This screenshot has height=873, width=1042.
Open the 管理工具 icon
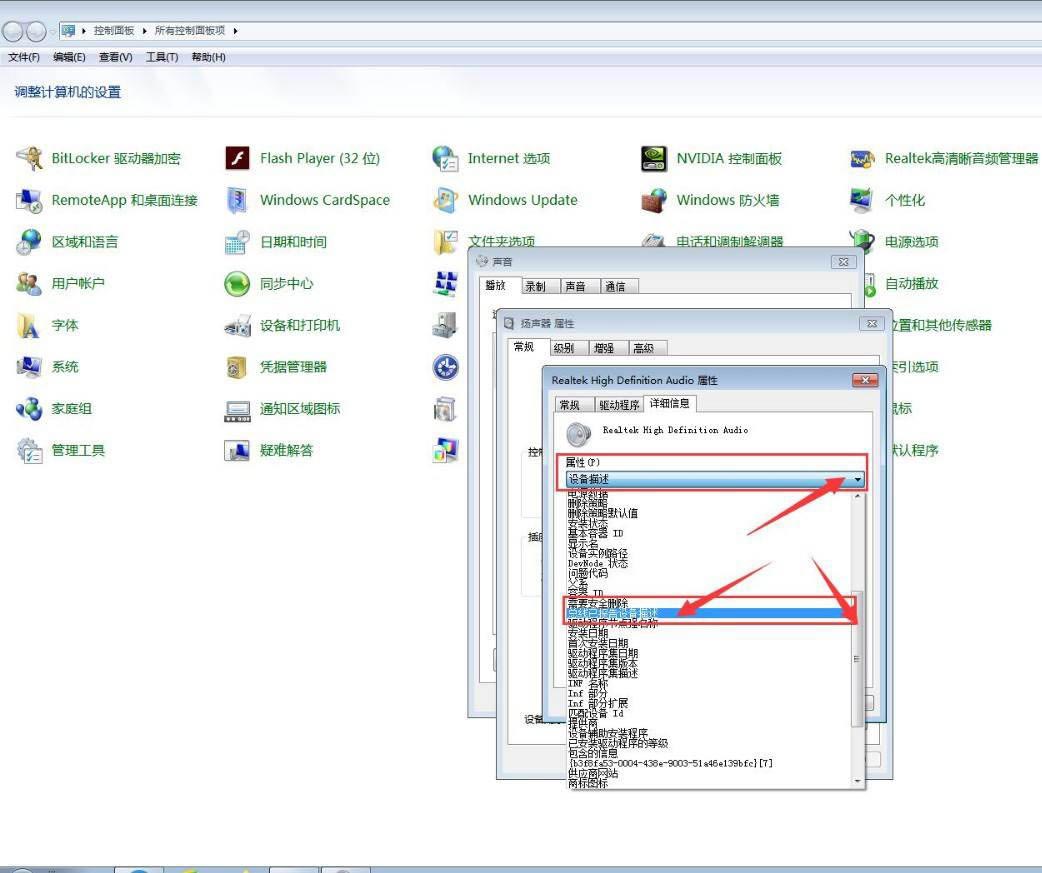[x=30, y=450]
